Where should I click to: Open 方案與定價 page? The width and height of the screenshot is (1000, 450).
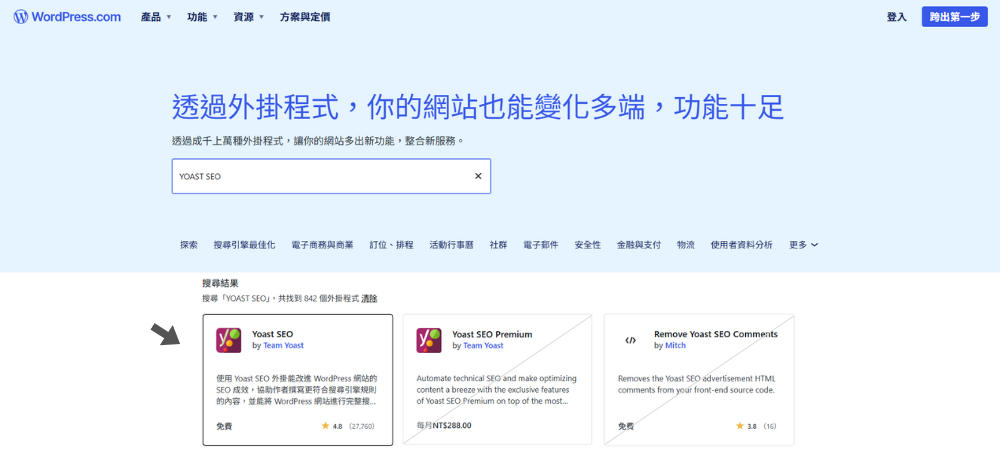(305, 17)
